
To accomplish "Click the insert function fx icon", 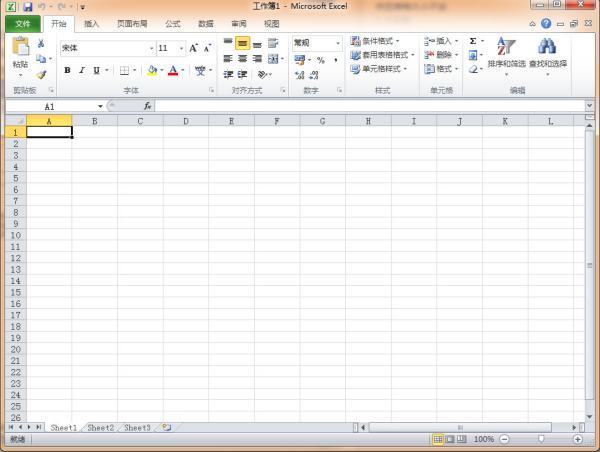I will point(148,105).
